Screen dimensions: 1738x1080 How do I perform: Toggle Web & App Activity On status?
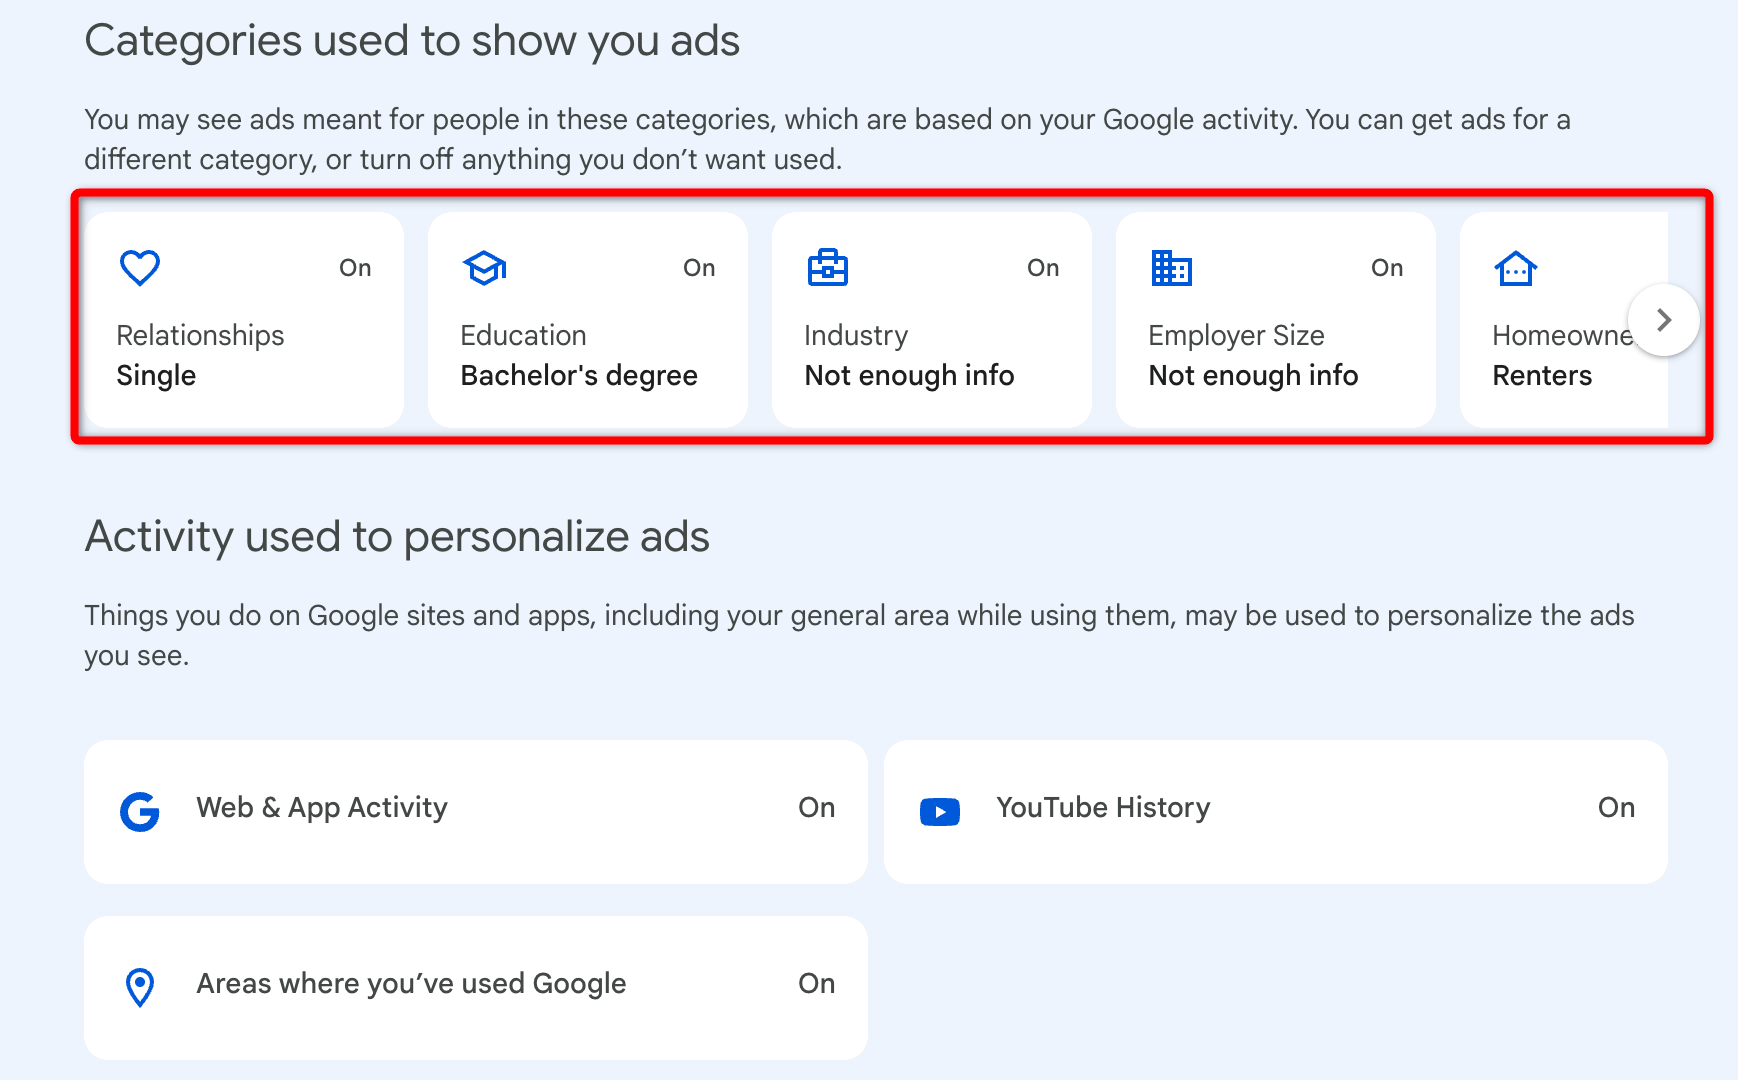817,808
